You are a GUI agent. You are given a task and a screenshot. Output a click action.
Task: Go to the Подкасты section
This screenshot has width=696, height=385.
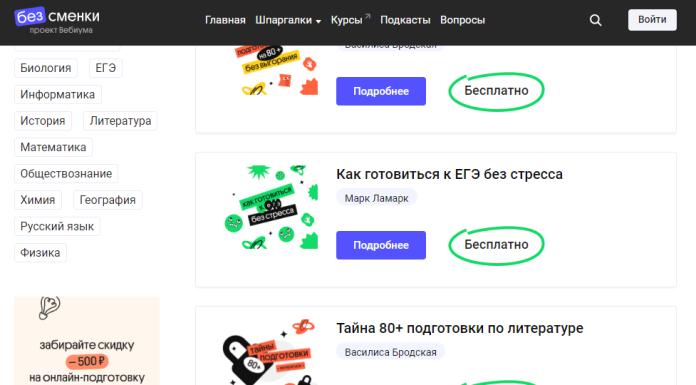pyautogui.click(x=405, y=20)
